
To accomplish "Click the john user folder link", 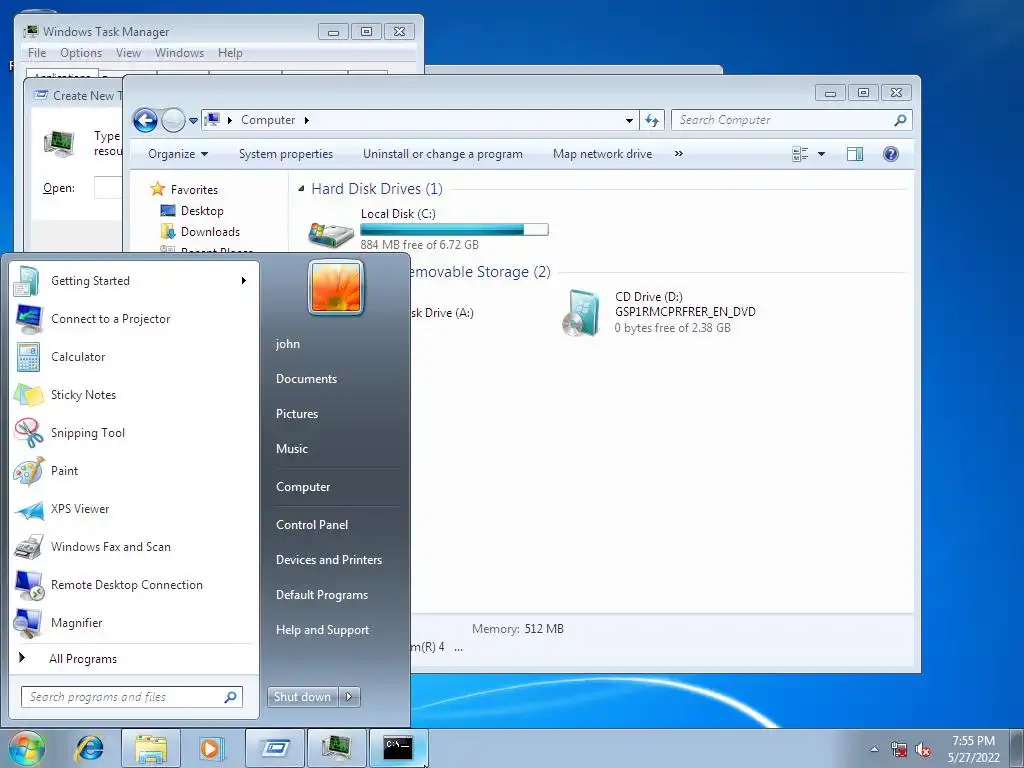I will pyautogui.click(x=287, y=344).
